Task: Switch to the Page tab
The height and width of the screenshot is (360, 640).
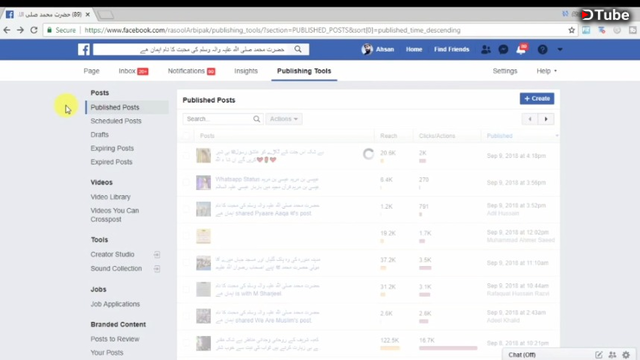Action: [91, 71]
